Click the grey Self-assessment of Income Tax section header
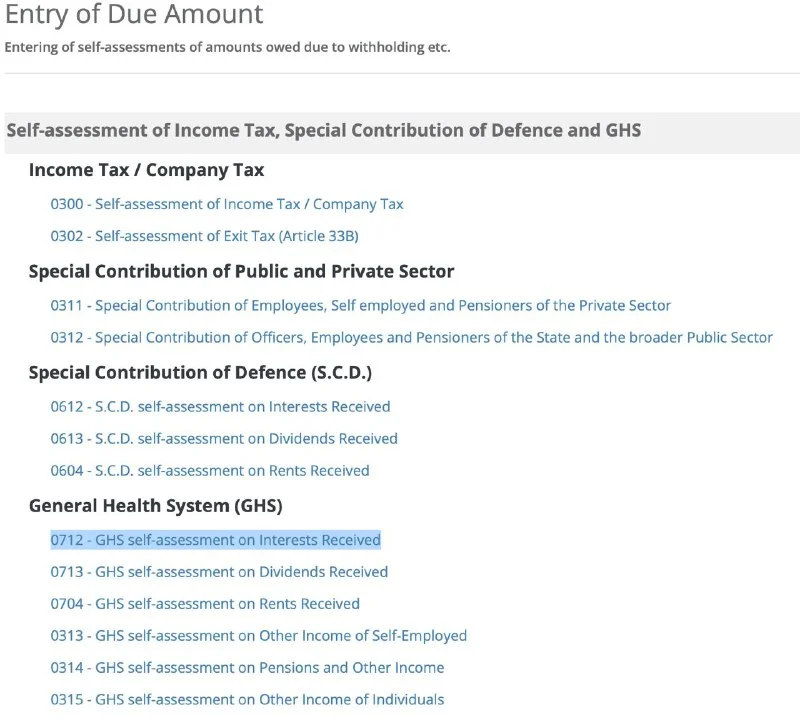The width and height of the screenshot is (800, 719). pos(323,131)
